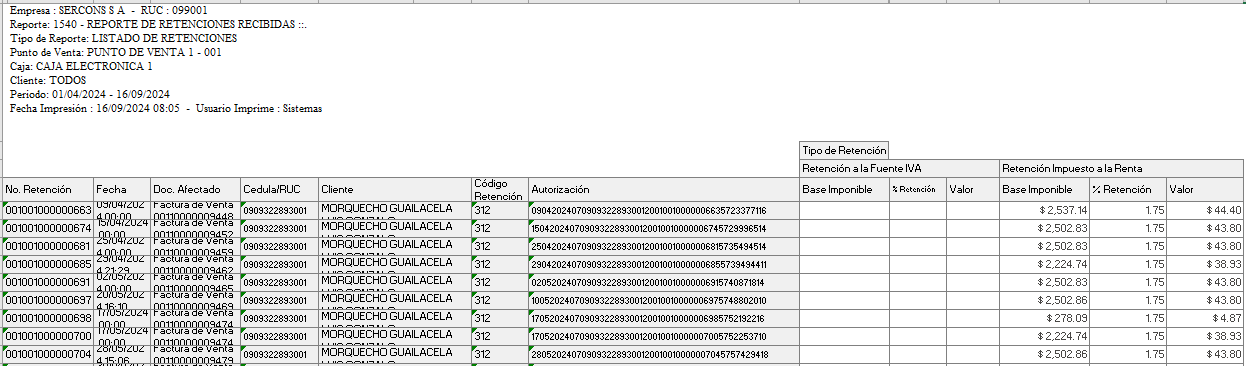The height and width of the screenshot is (366, 1246).
Task: Select base imponible cell $ 278.09
Action: [1044, 318]
